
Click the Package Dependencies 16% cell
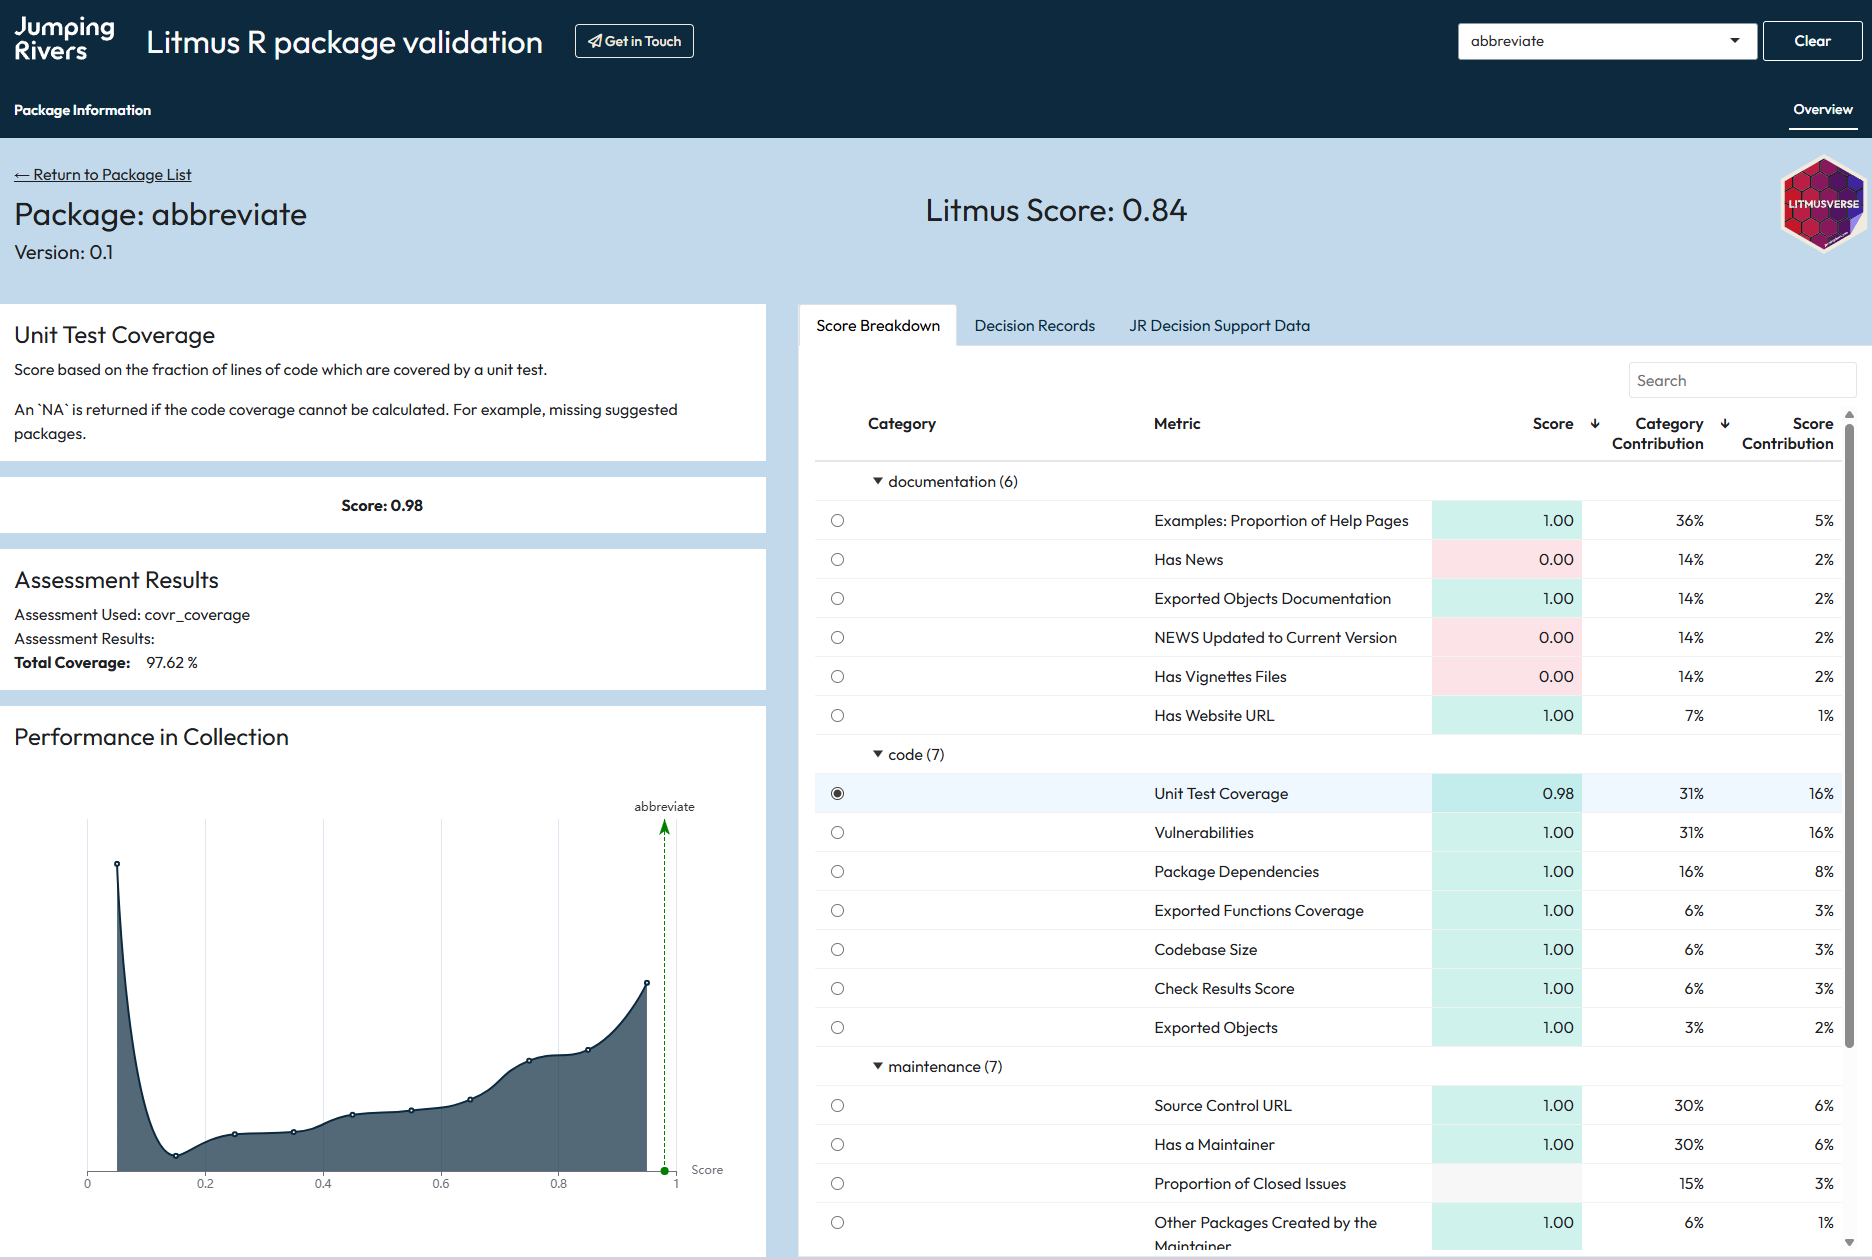point(1691,872)
